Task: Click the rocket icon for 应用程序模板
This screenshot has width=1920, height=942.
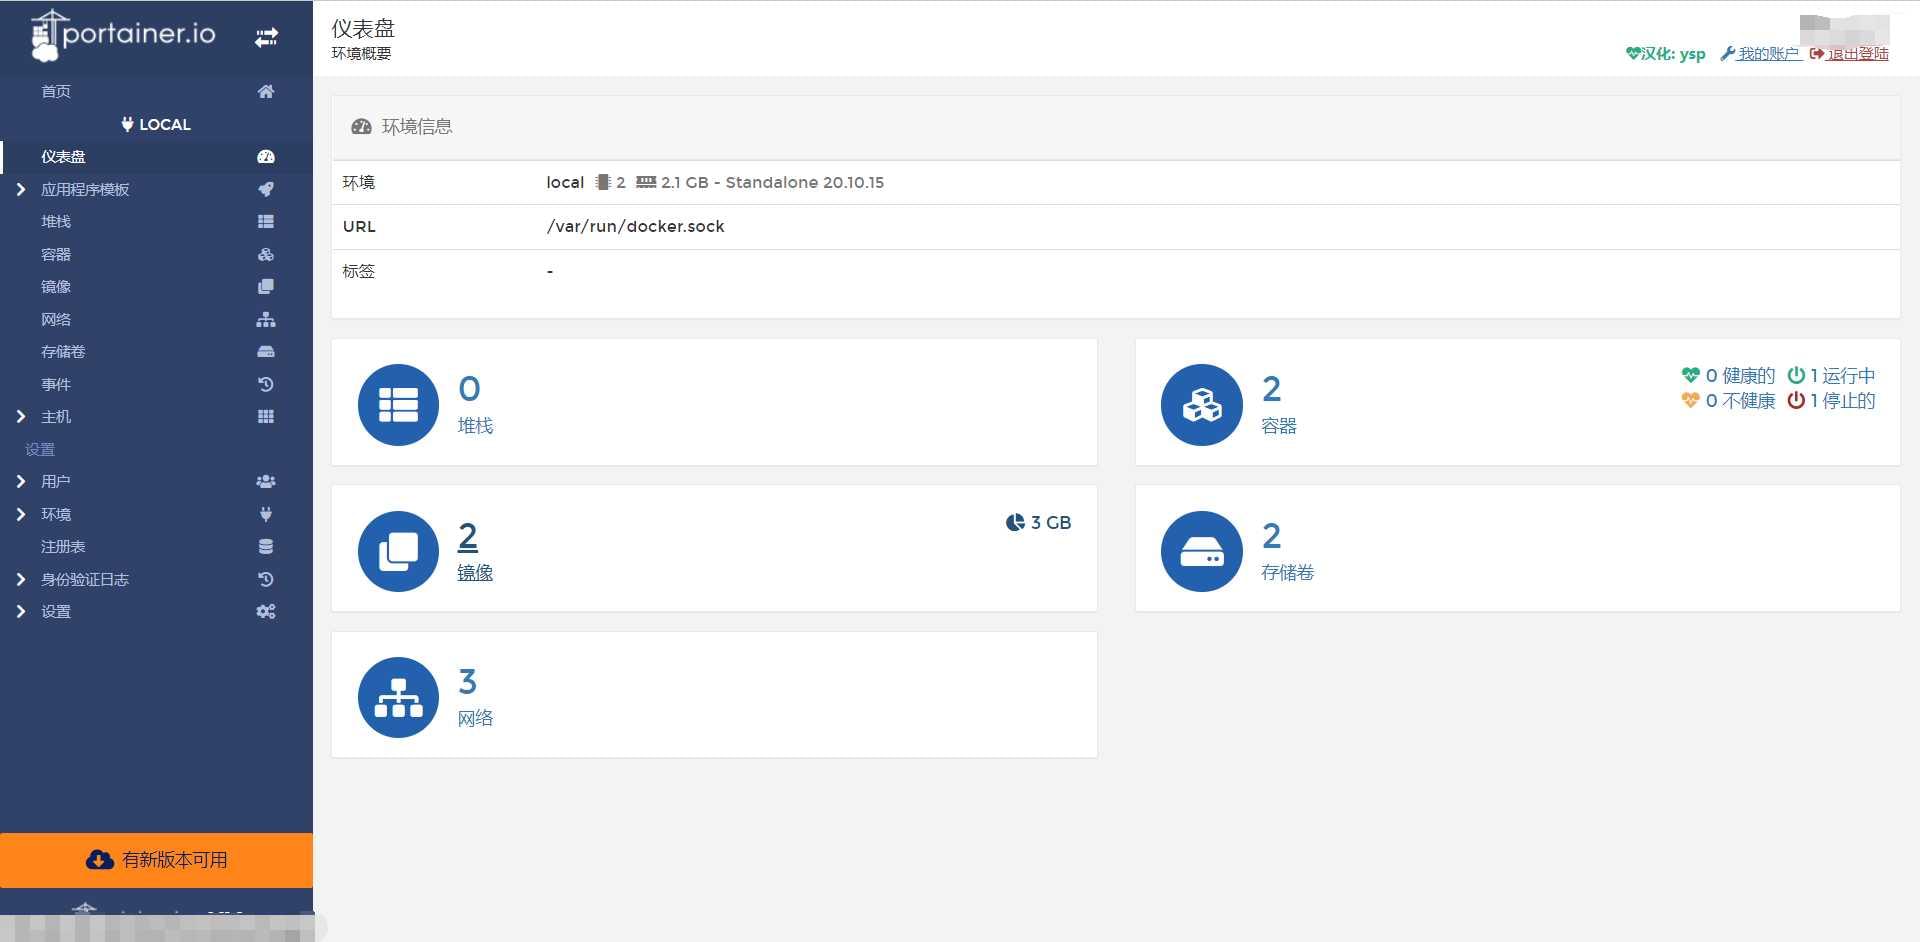Action: tap(266, 189)
